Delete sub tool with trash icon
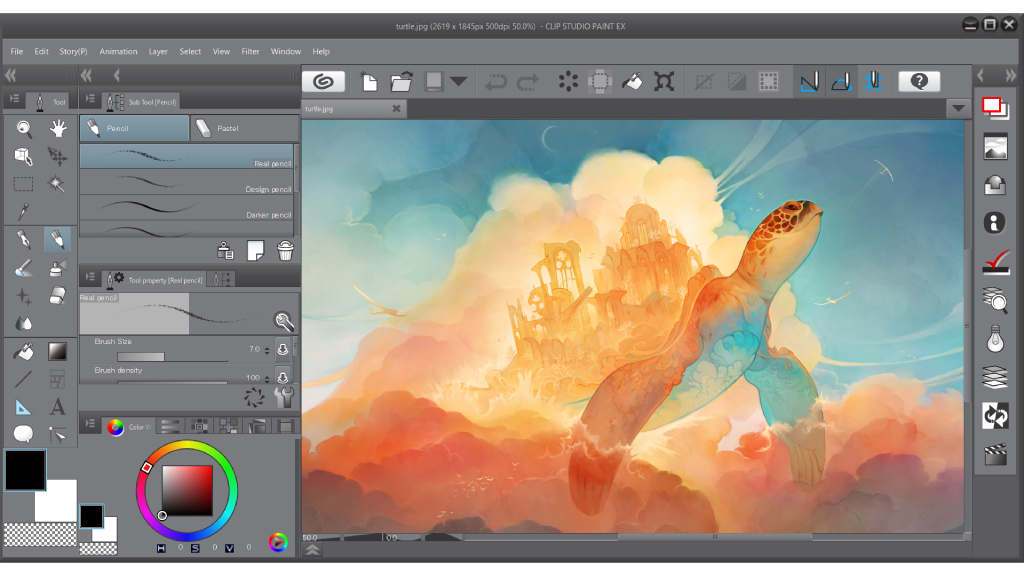The height and width of the screenshot is (576, 1024). pyautogui.click(x=285, y=250)
